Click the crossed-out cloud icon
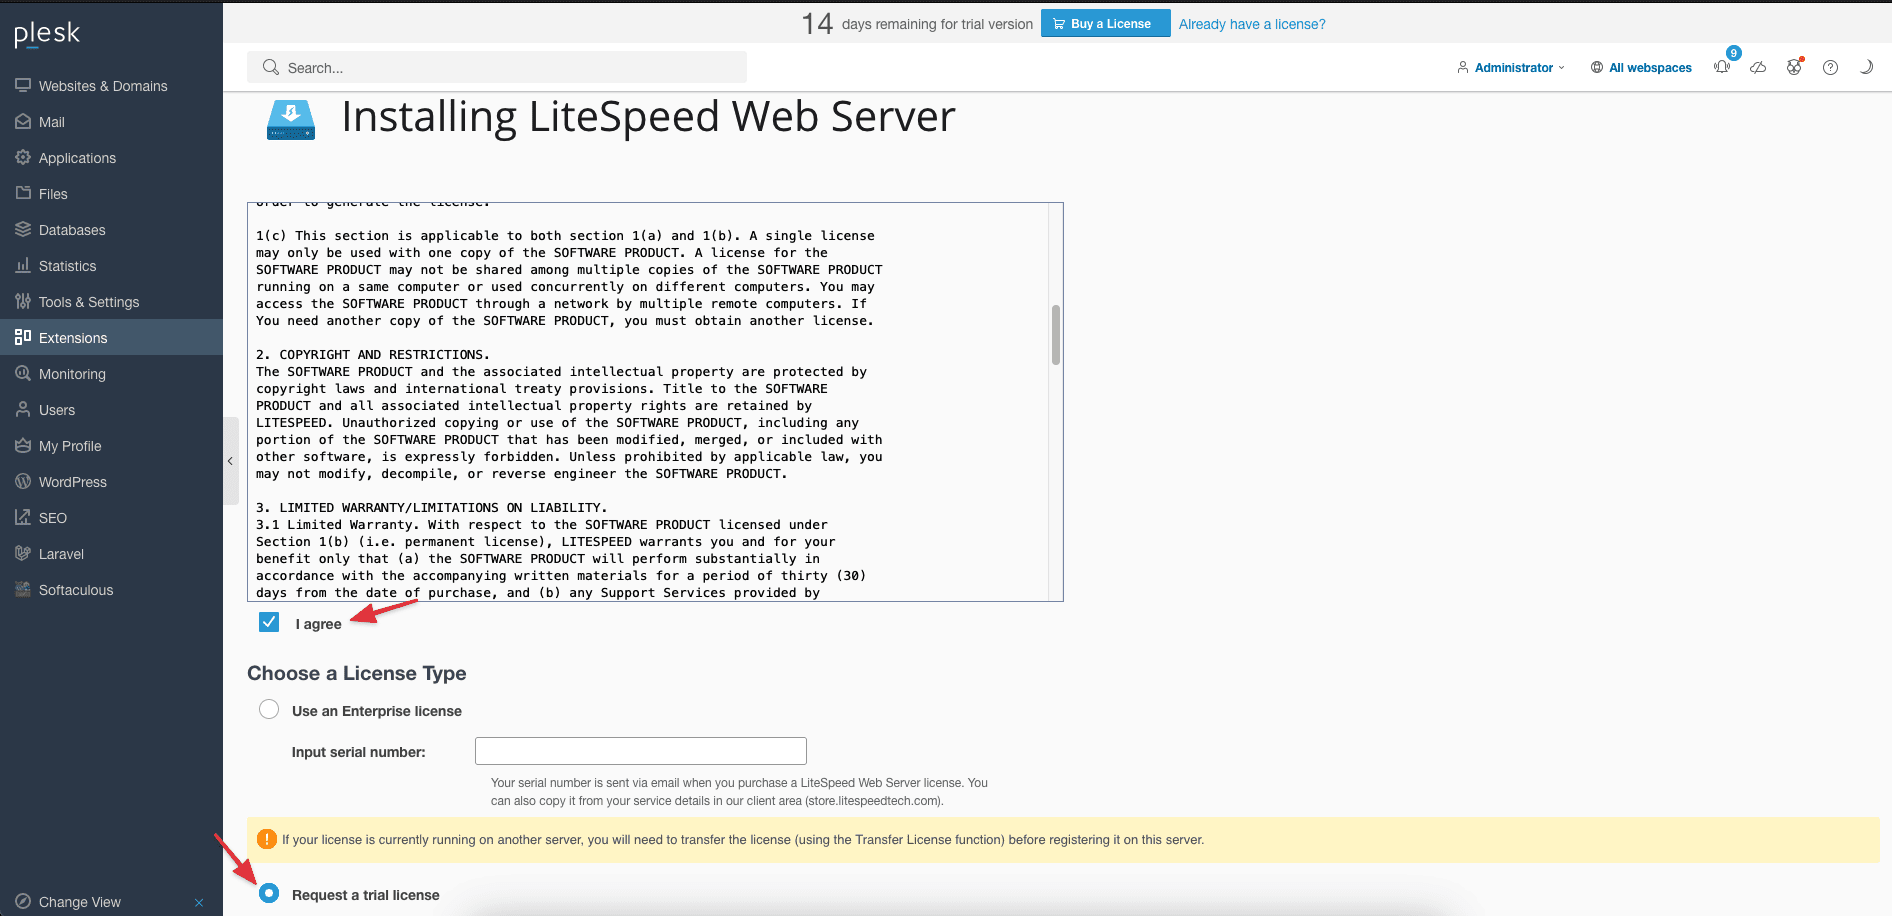Viewport: 1892px width, 916px height. coord(1758,67)
